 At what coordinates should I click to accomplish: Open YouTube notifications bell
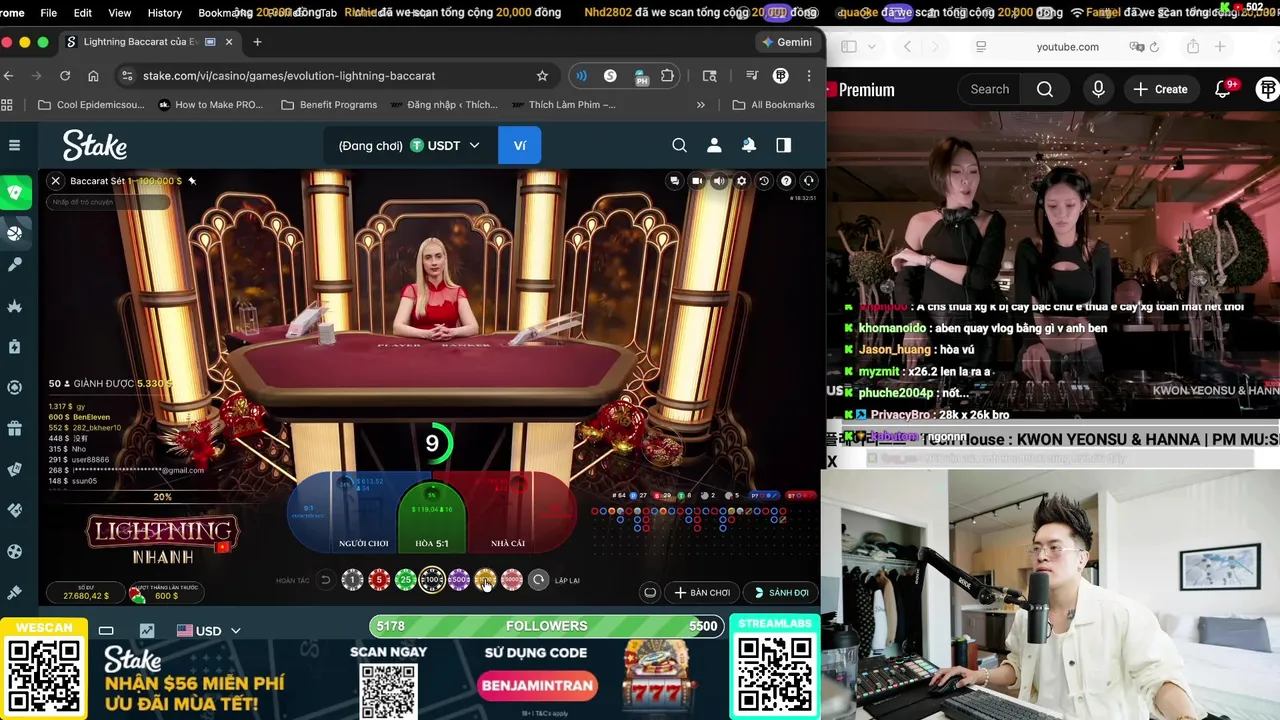tap(1222, 89)
